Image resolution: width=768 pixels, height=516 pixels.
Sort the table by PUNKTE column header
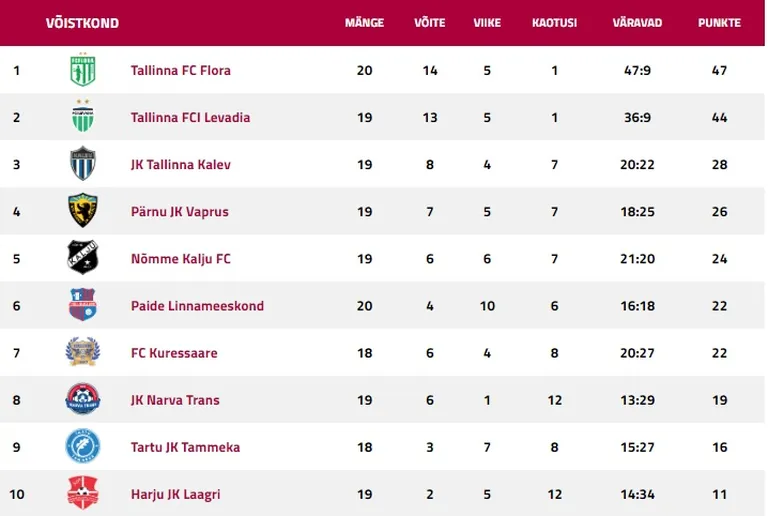[x=719, y=23]
